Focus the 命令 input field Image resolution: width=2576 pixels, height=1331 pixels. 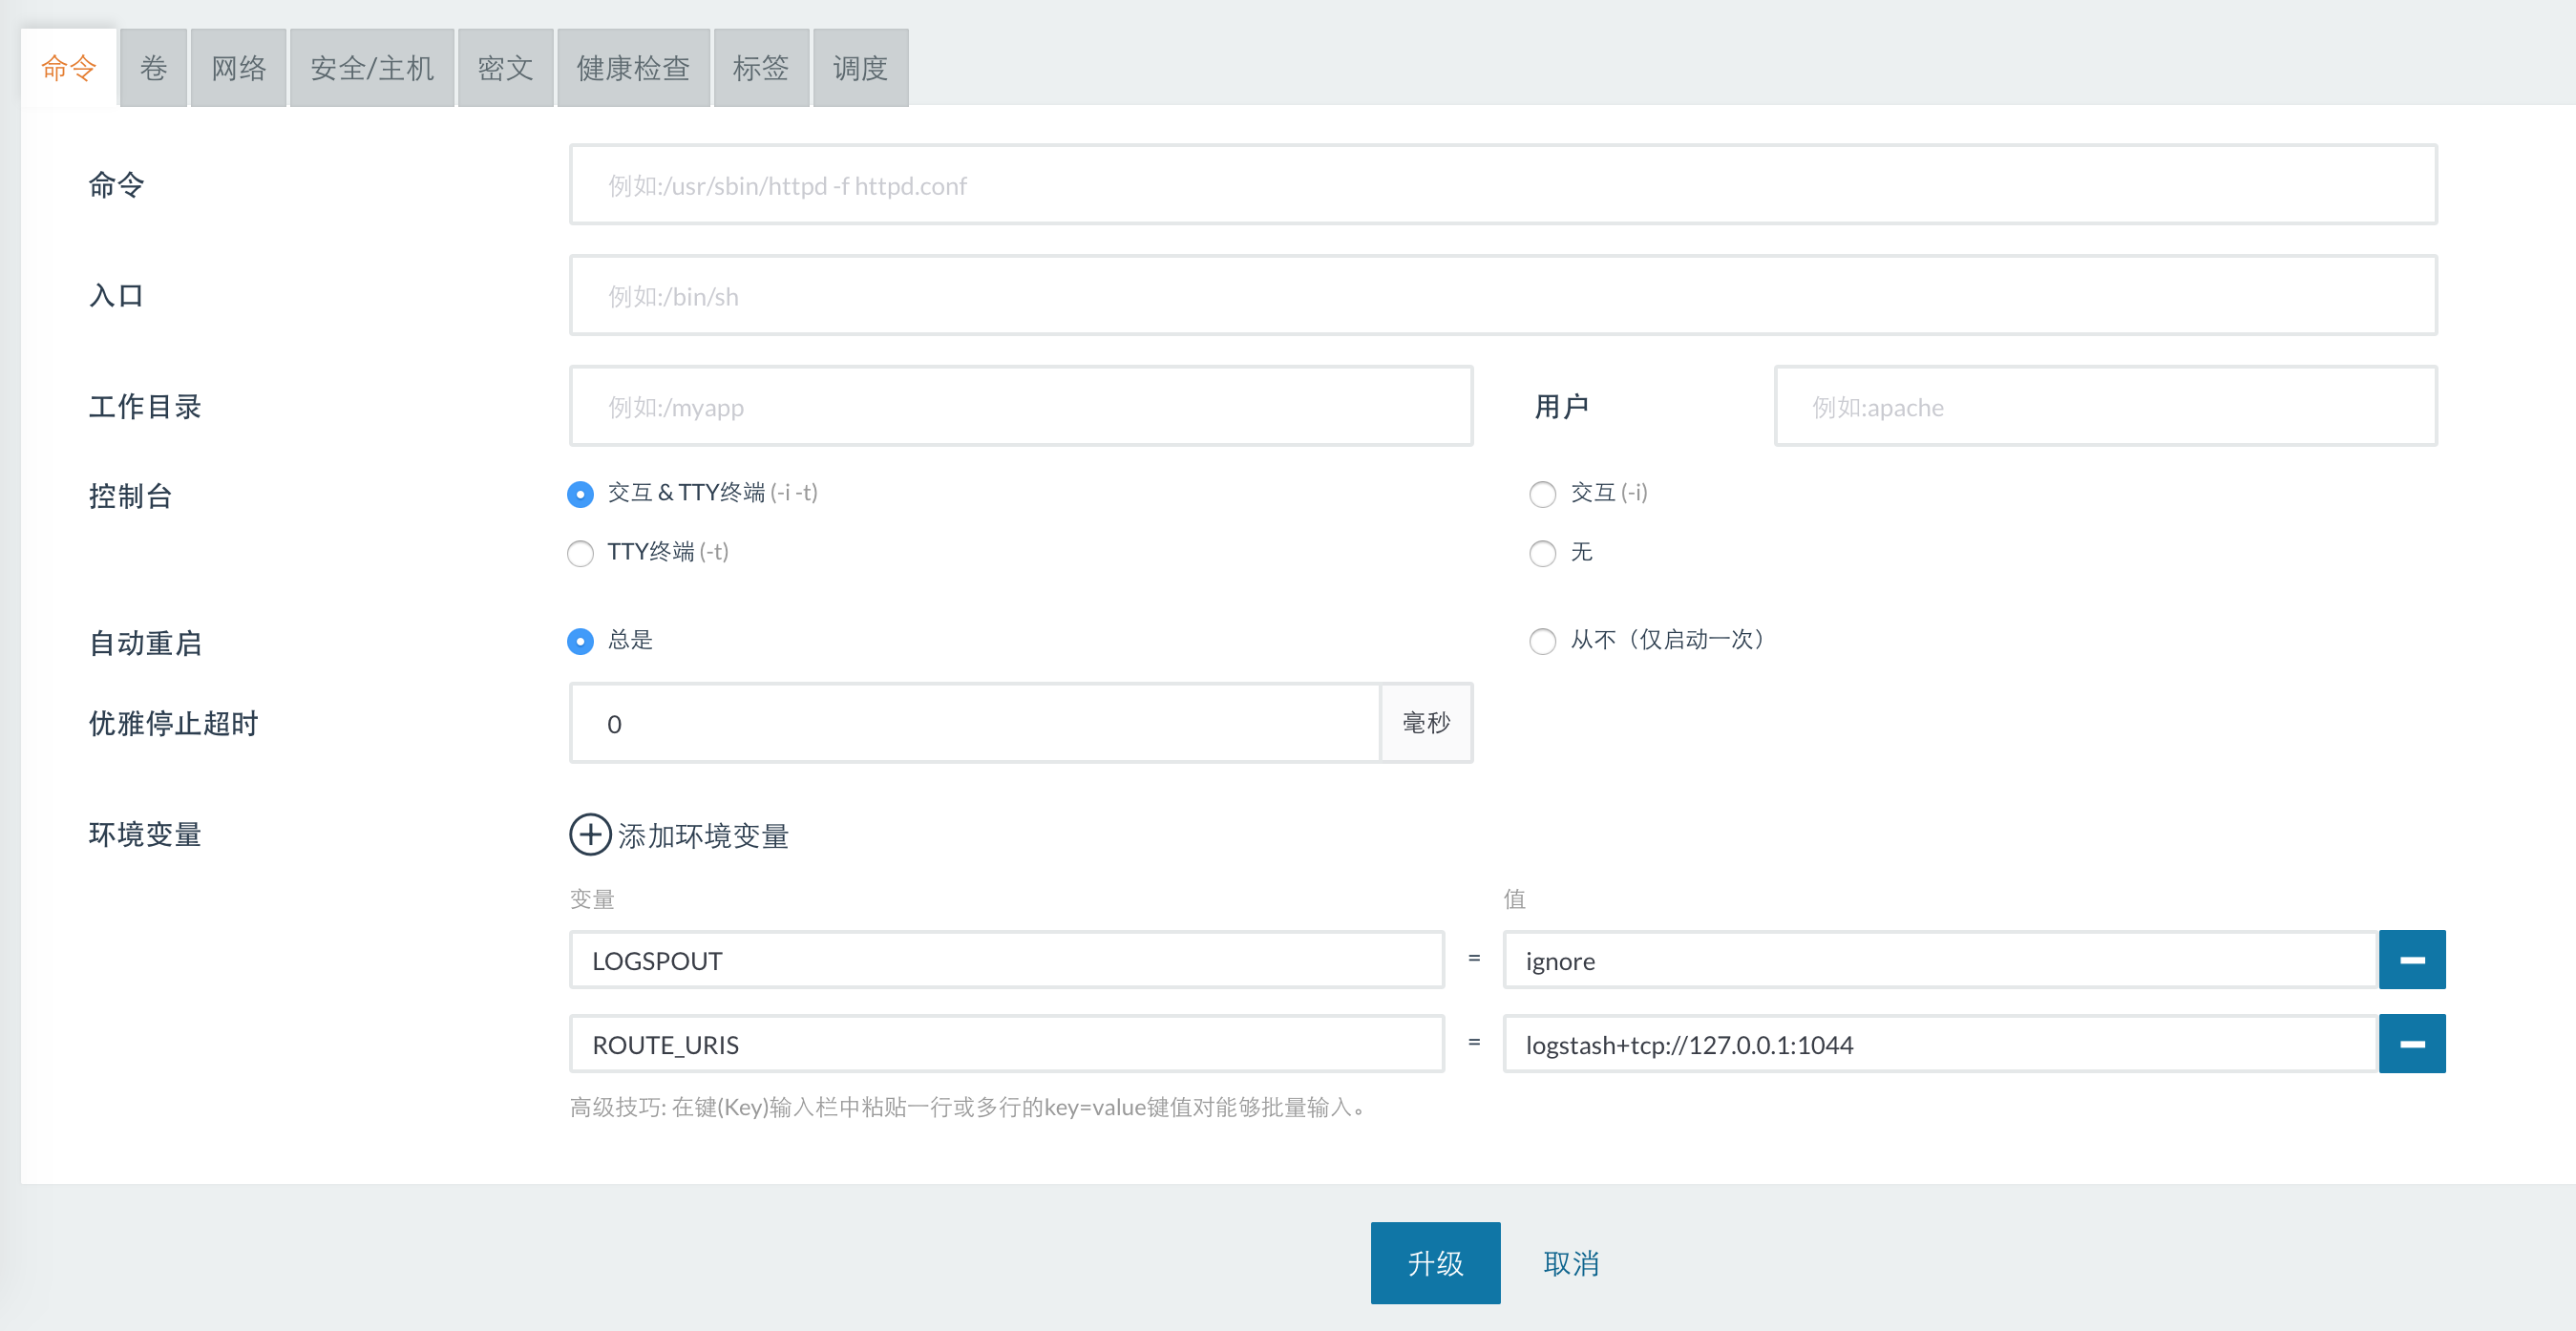(1502, 185)
